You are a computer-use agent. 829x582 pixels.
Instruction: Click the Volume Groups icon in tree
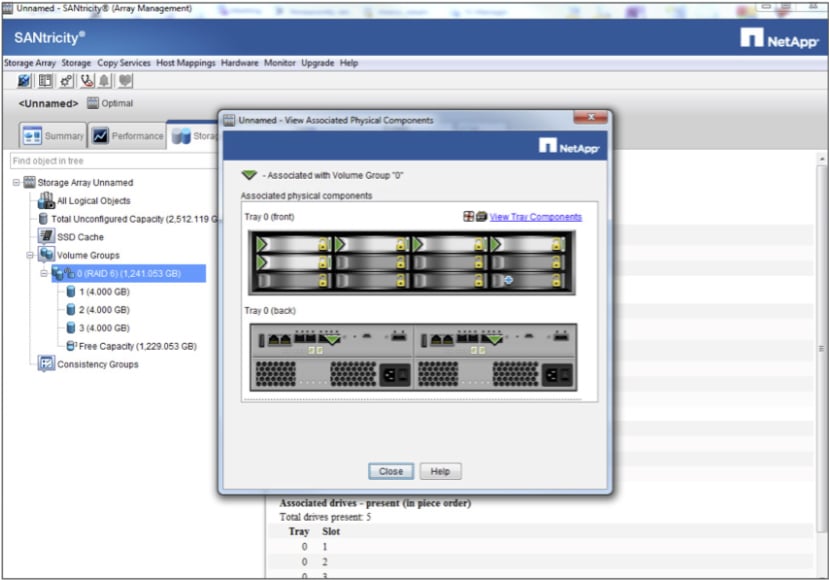tap(47, 255)
